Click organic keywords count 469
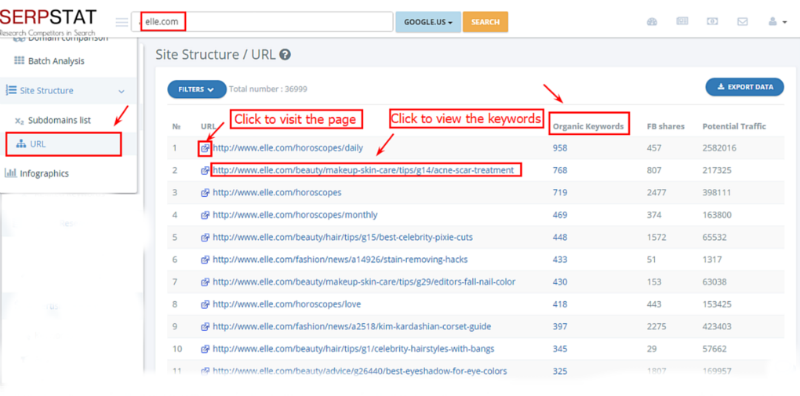The height and width of the screenshot is (396, 800). [x=560, y=215]
